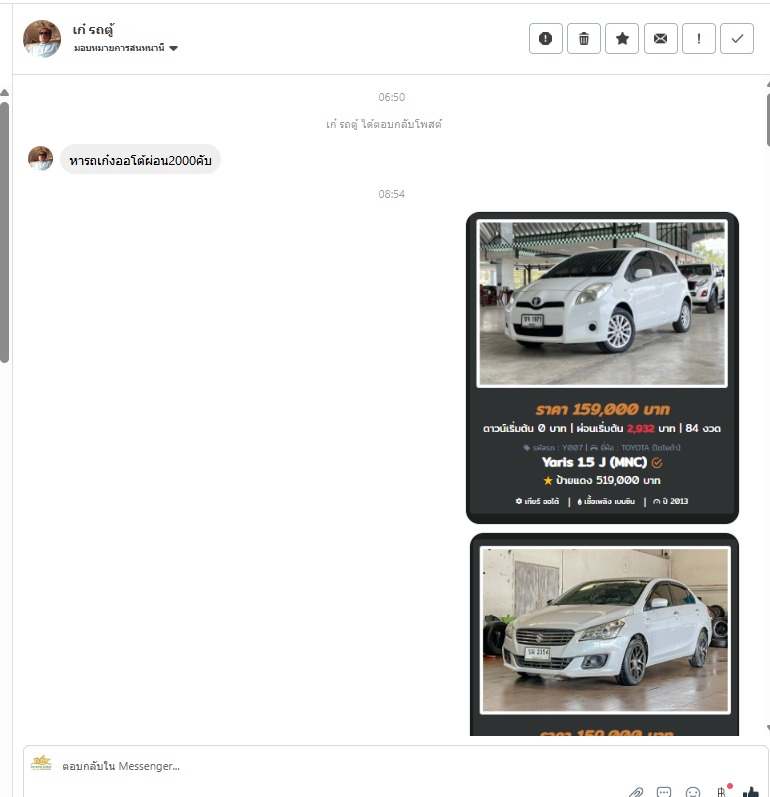Screen dimensions: 770x797
Task: Click the left panel scrollbar up arrow
Action: 4,93
